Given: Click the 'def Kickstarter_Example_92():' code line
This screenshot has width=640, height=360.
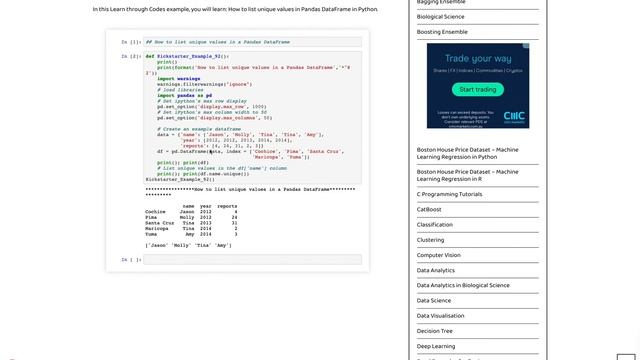Looking at the screenshot, I should click(187, 56).
